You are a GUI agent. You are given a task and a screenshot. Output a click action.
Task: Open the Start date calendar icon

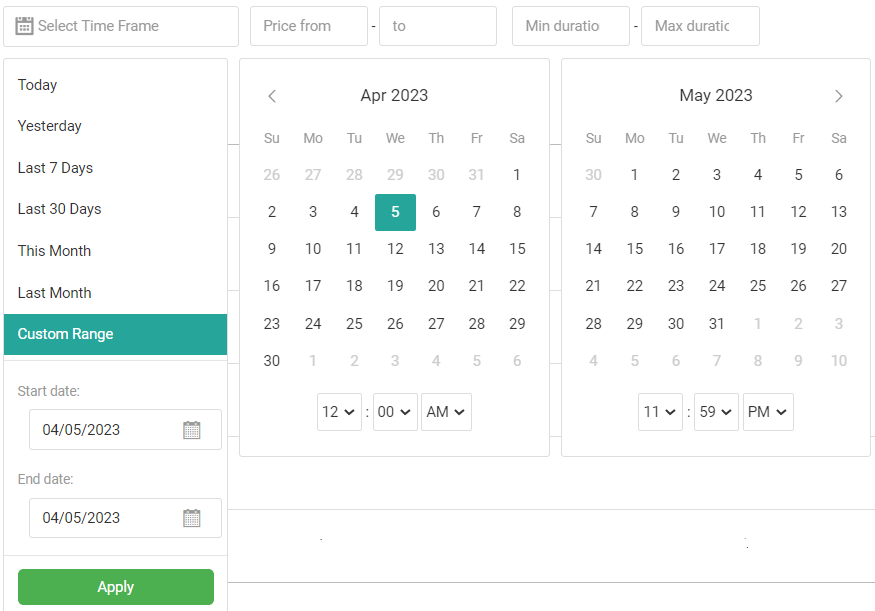click(192, 430)
